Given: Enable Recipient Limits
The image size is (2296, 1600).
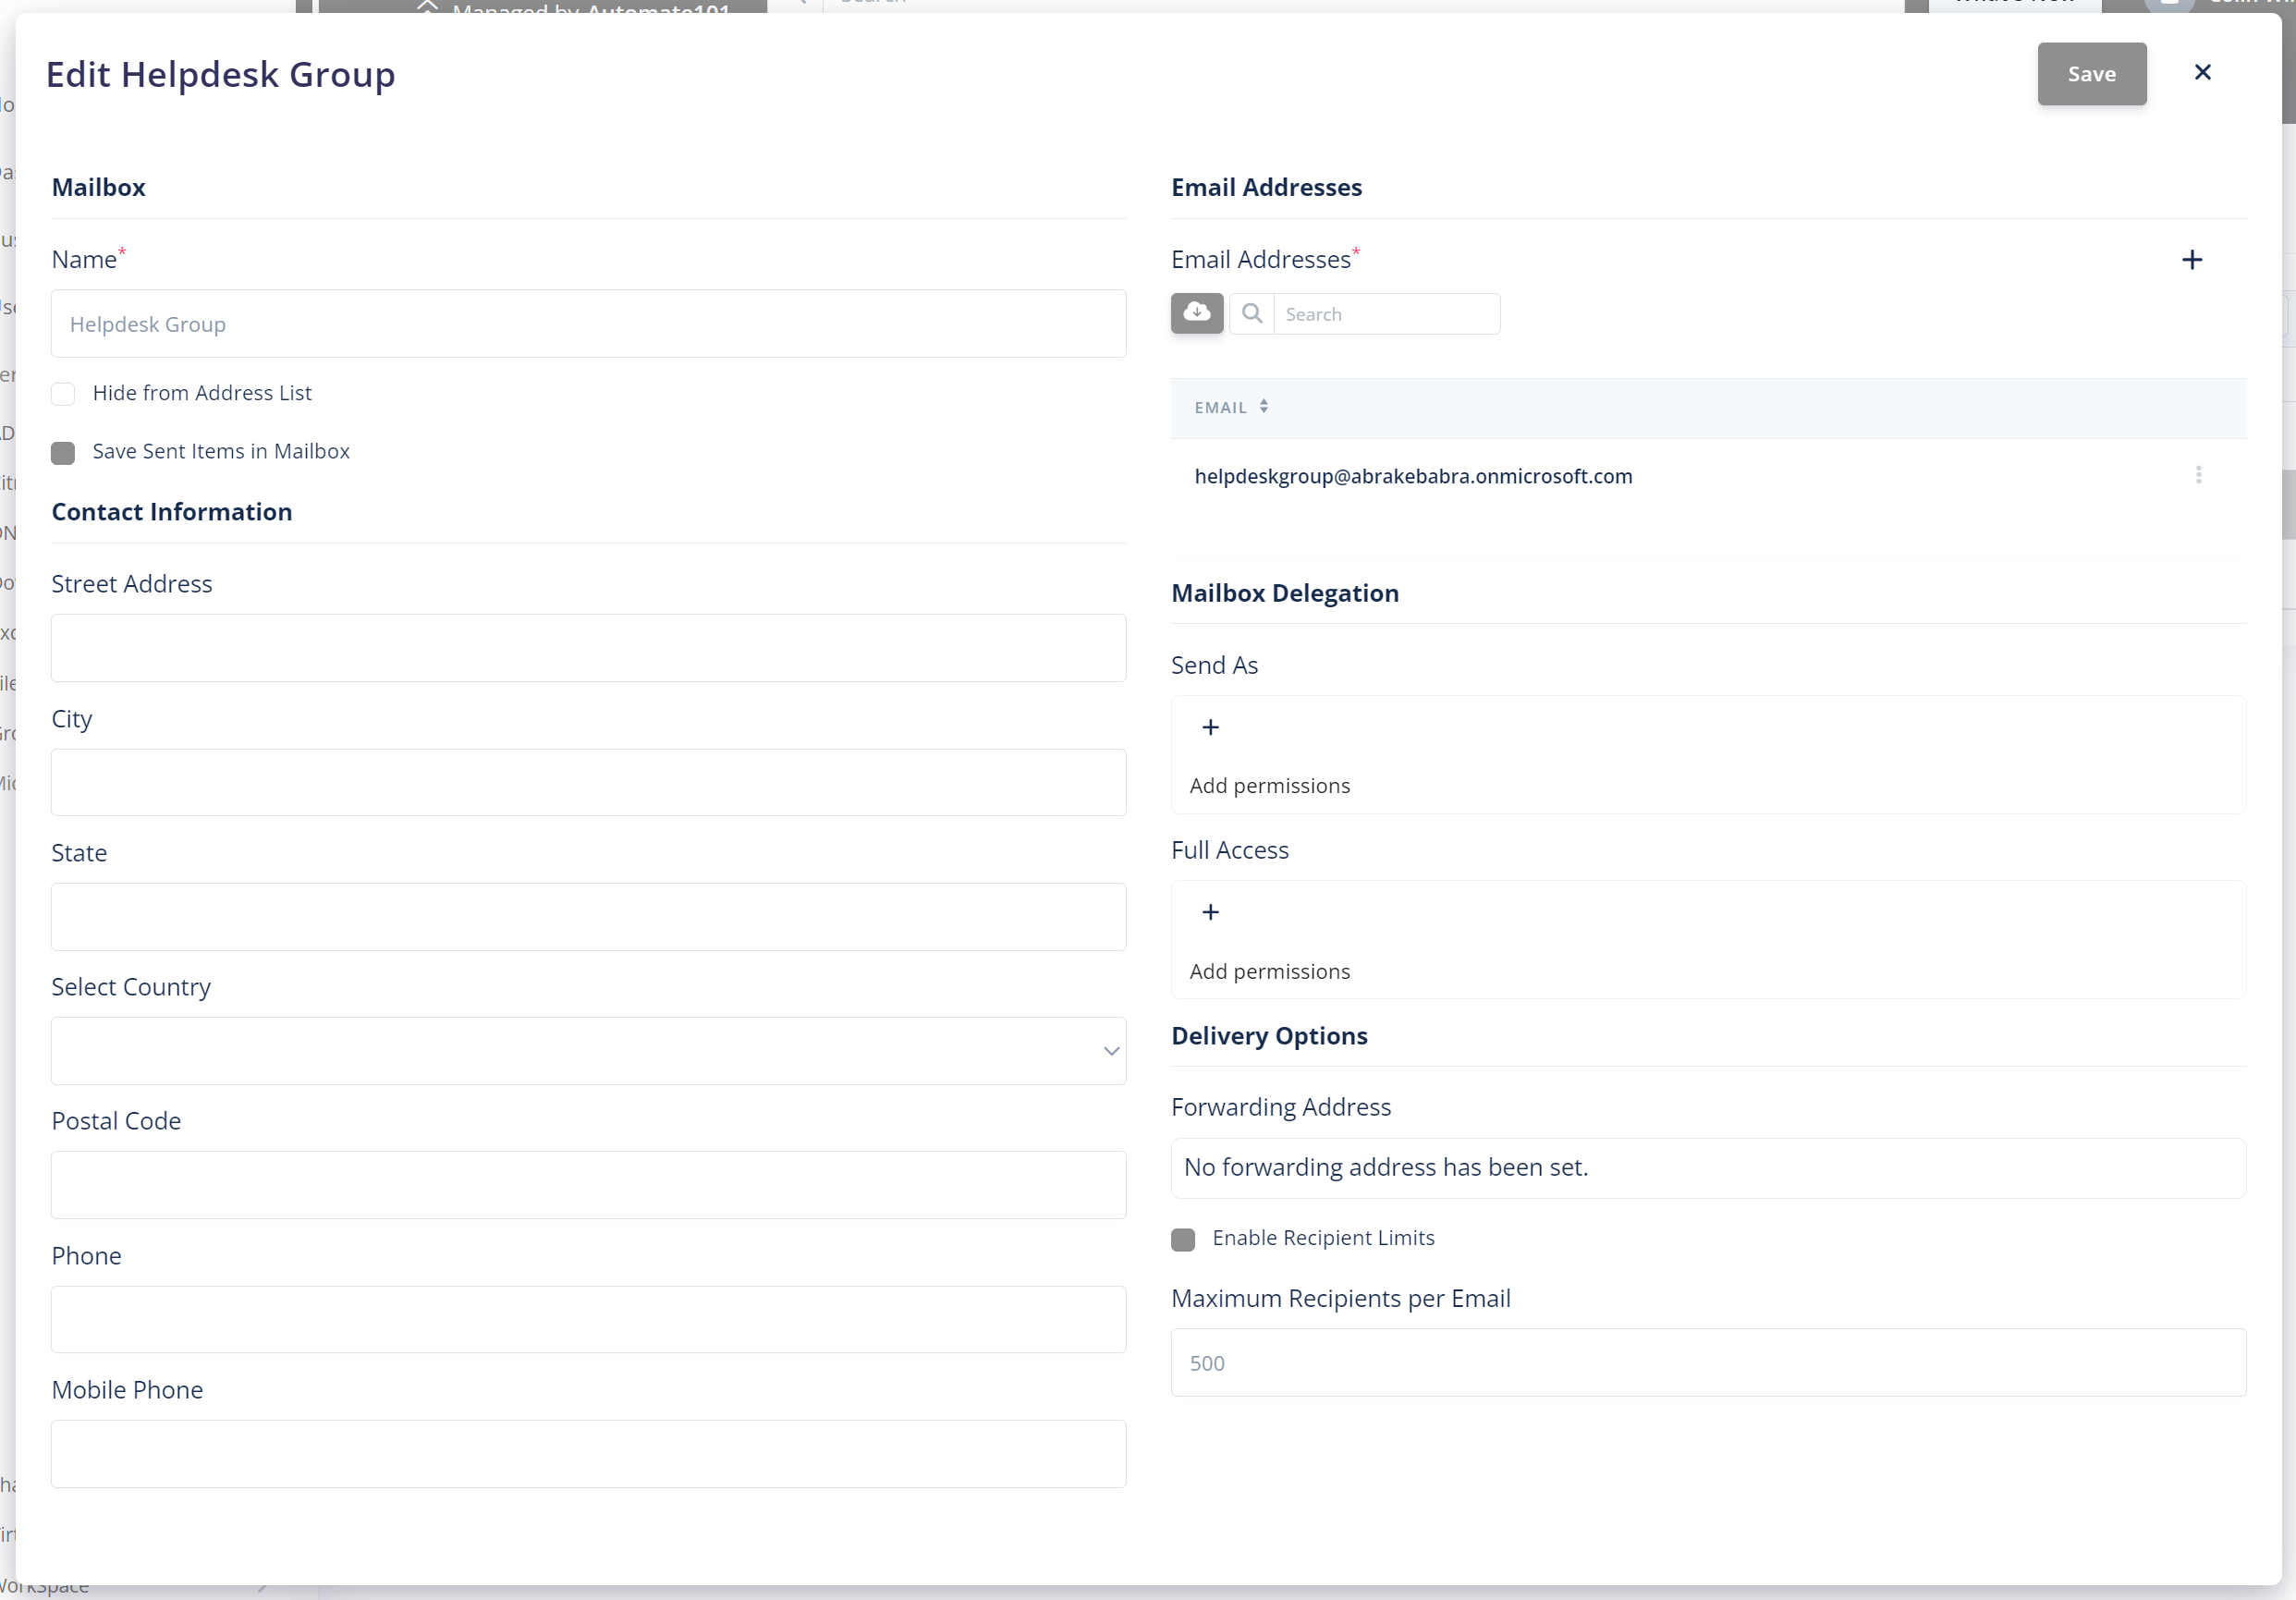Looking at the screenshot, I should 1183,1239.
